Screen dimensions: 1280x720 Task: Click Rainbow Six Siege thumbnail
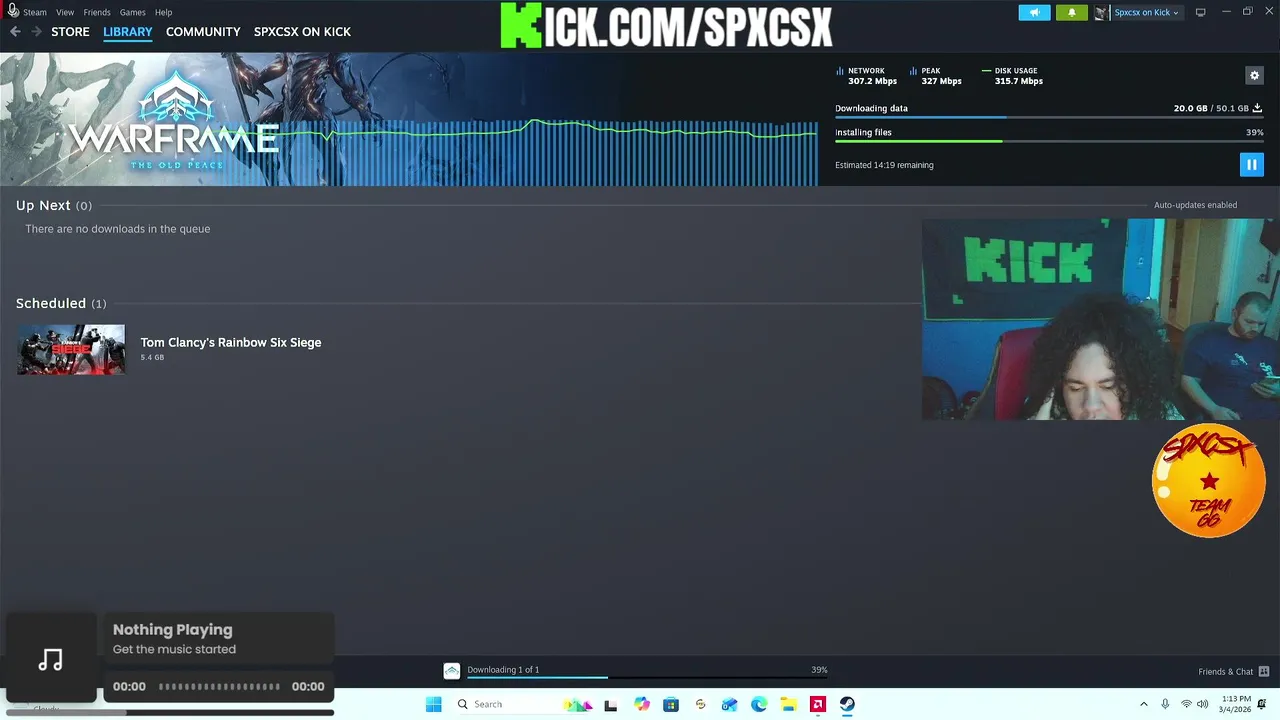pyautogui.click(x=71, y=349)
